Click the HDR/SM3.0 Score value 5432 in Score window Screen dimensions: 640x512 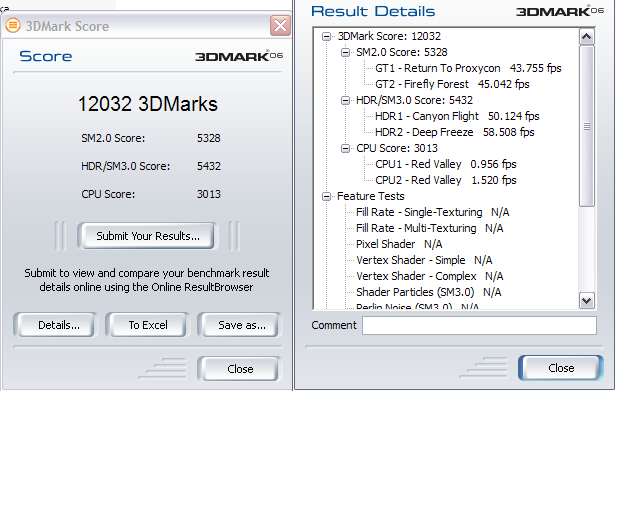[x=209, y=166]
